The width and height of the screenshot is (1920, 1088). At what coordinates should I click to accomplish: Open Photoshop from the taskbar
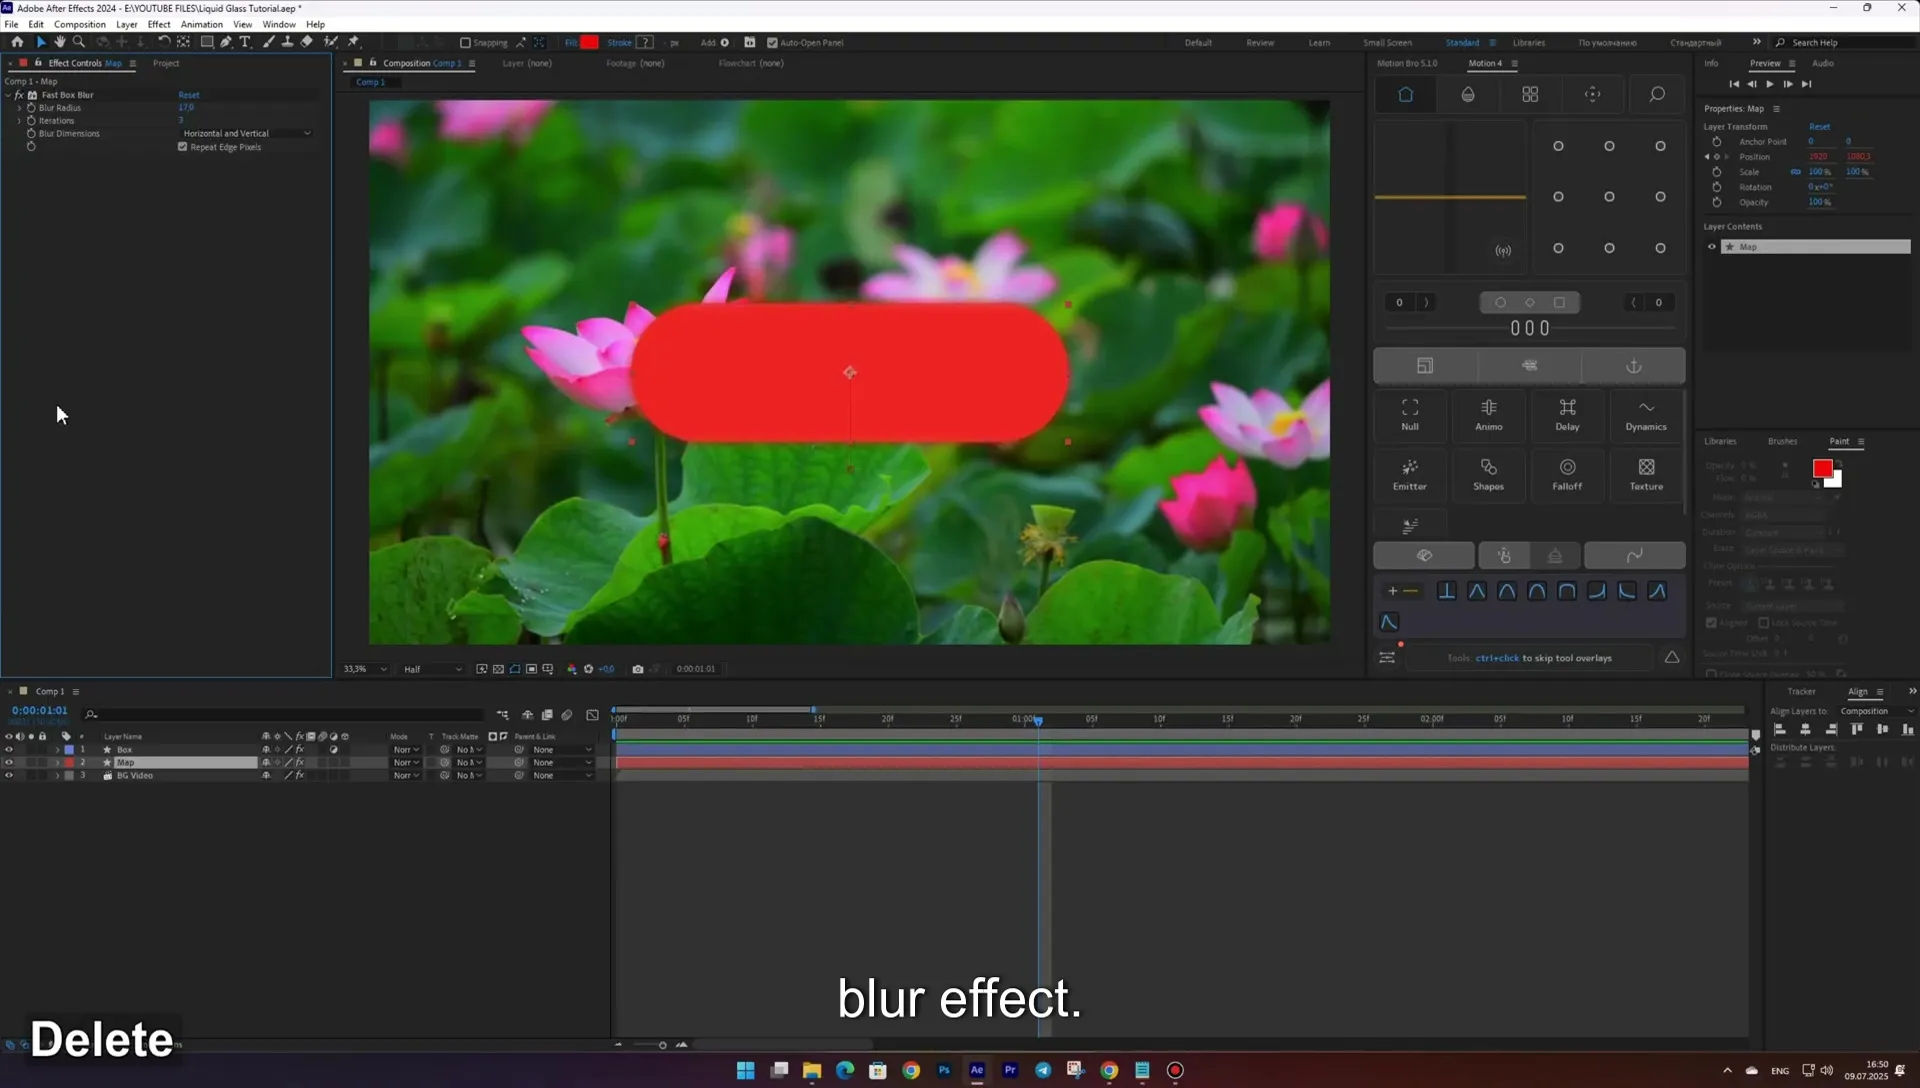[x=944, y=1070]
